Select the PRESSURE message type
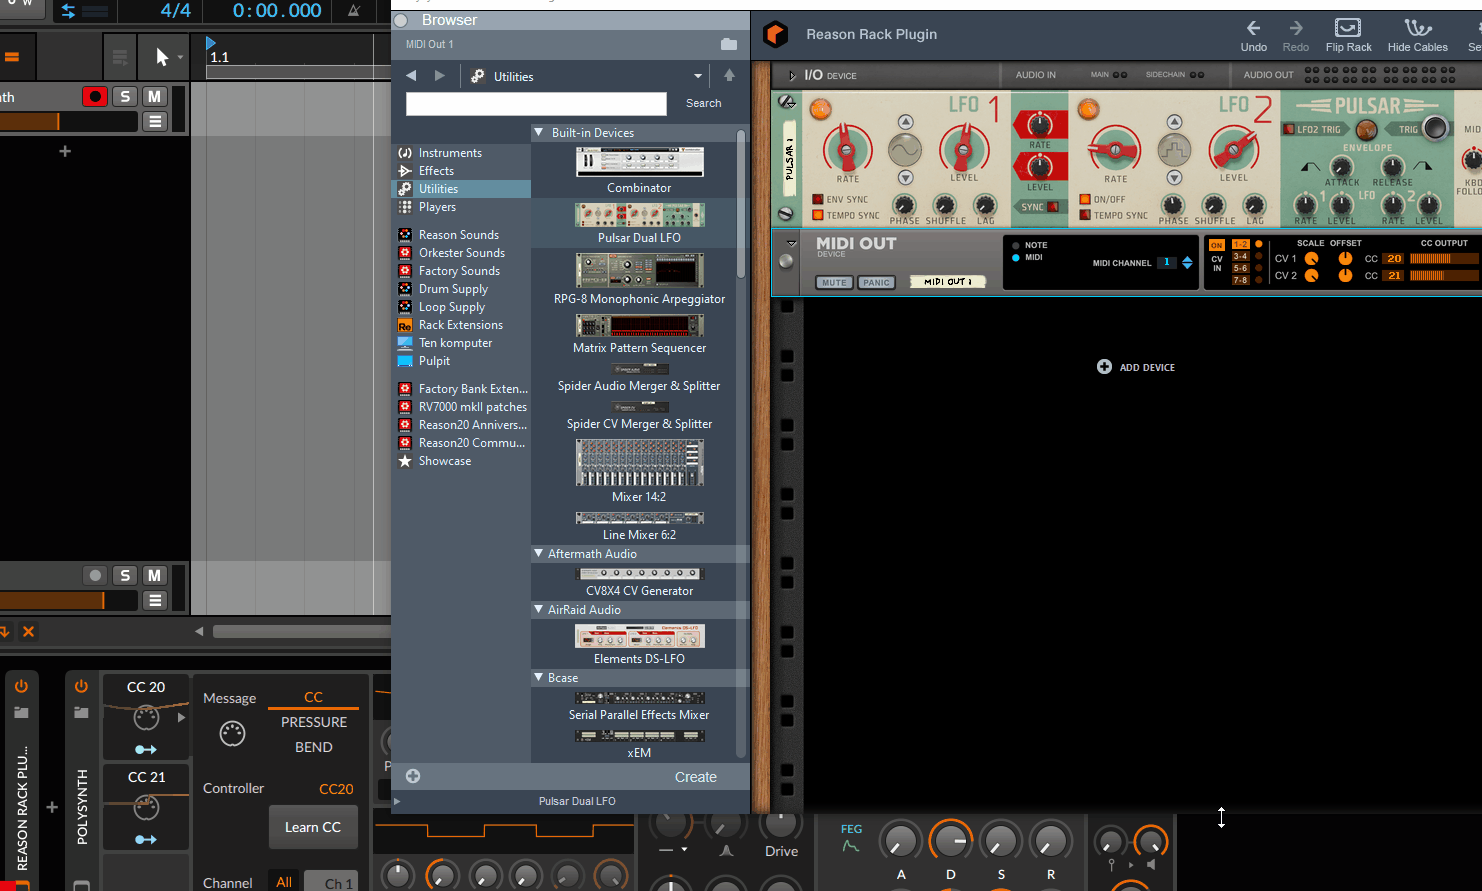The image size is (1482, 891). tap(313, 722)
